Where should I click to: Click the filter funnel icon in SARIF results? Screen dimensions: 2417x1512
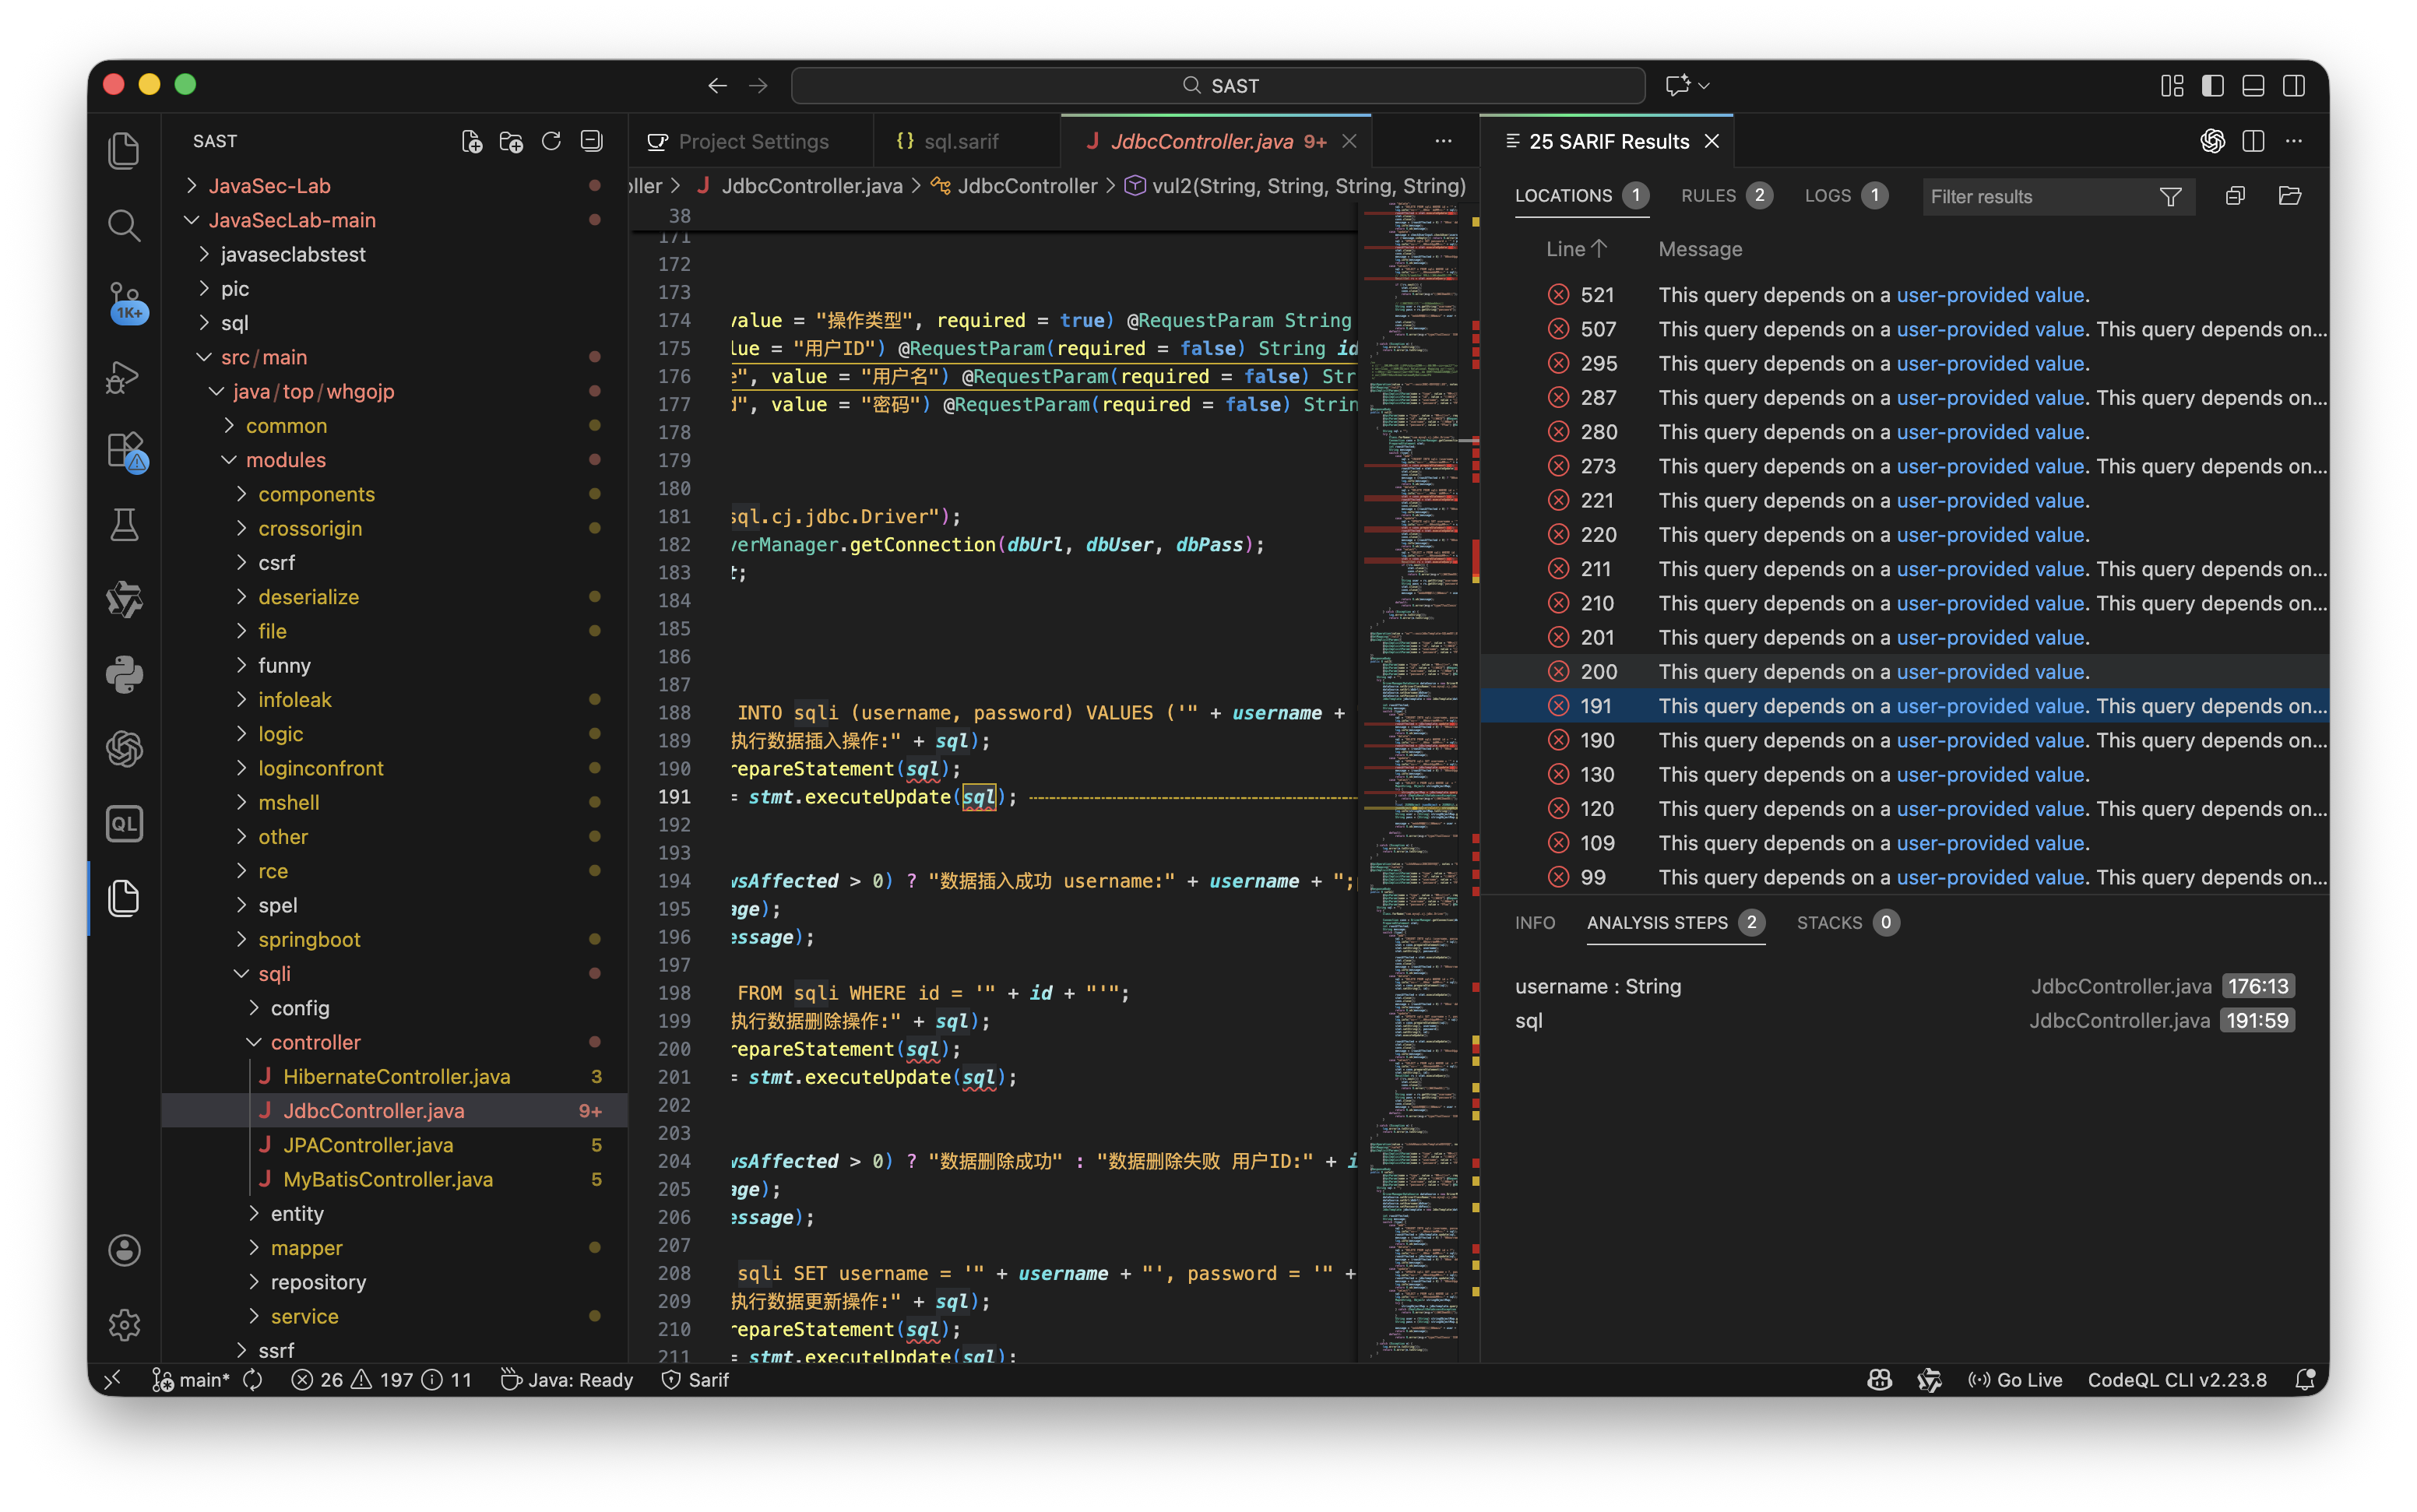coord(2170,197)
